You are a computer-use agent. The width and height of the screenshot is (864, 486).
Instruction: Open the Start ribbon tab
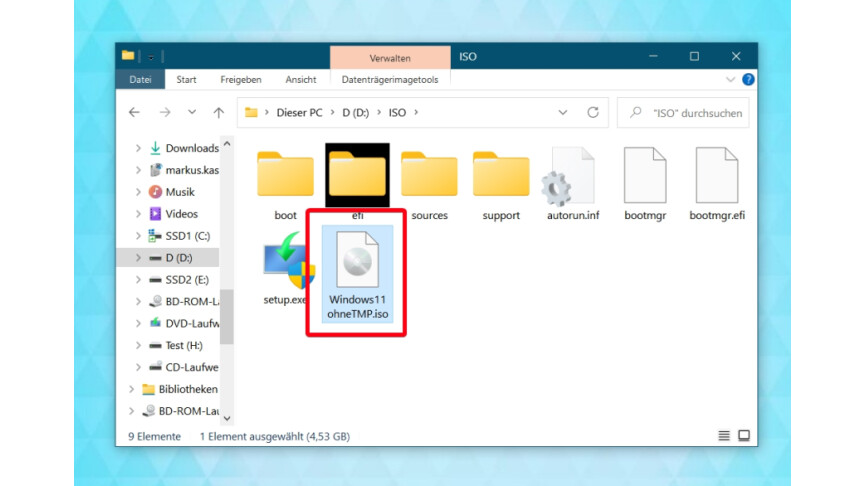pyautogui.click(x=186, y=79)
